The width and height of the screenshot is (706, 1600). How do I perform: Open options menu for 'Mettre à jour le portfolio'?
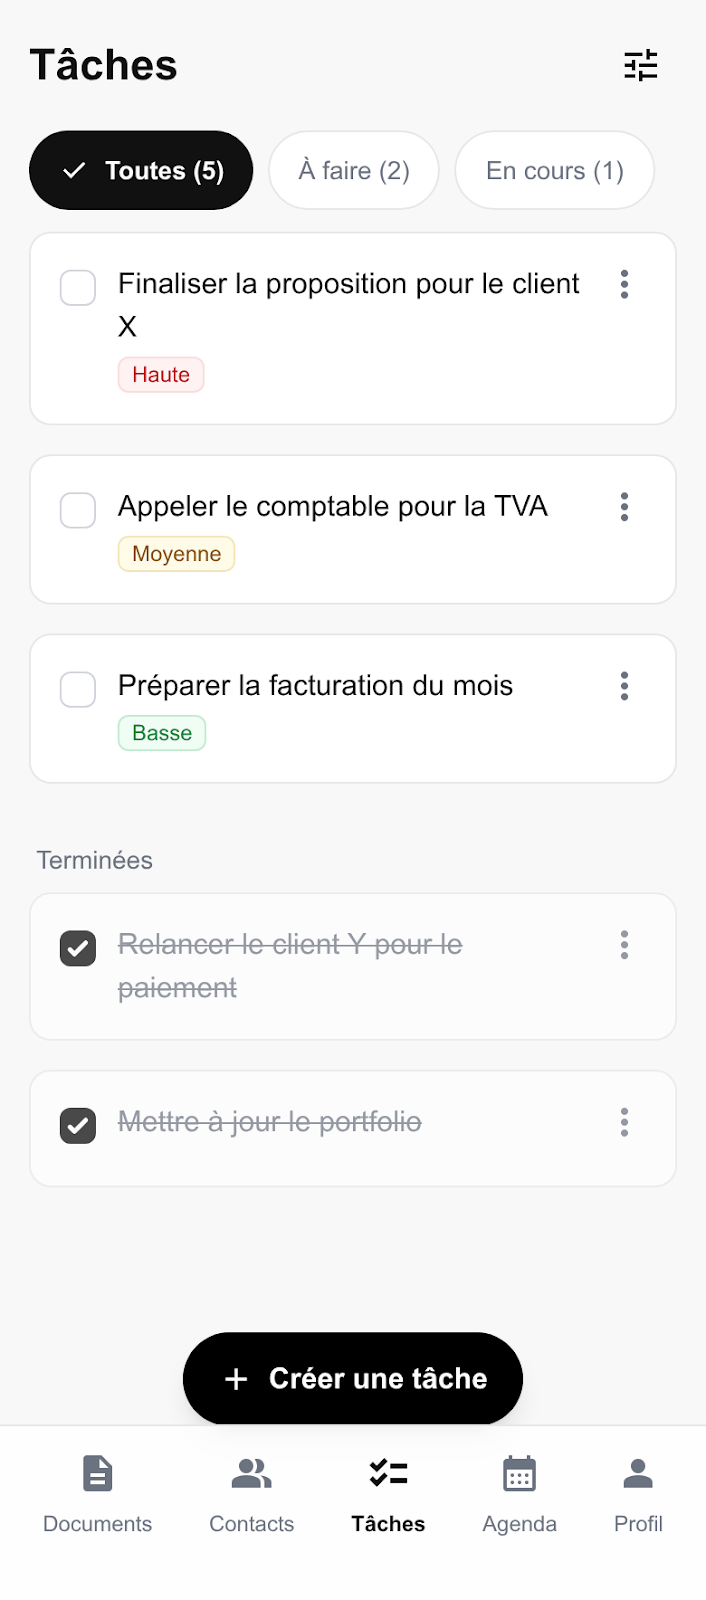coord(624,1122)
